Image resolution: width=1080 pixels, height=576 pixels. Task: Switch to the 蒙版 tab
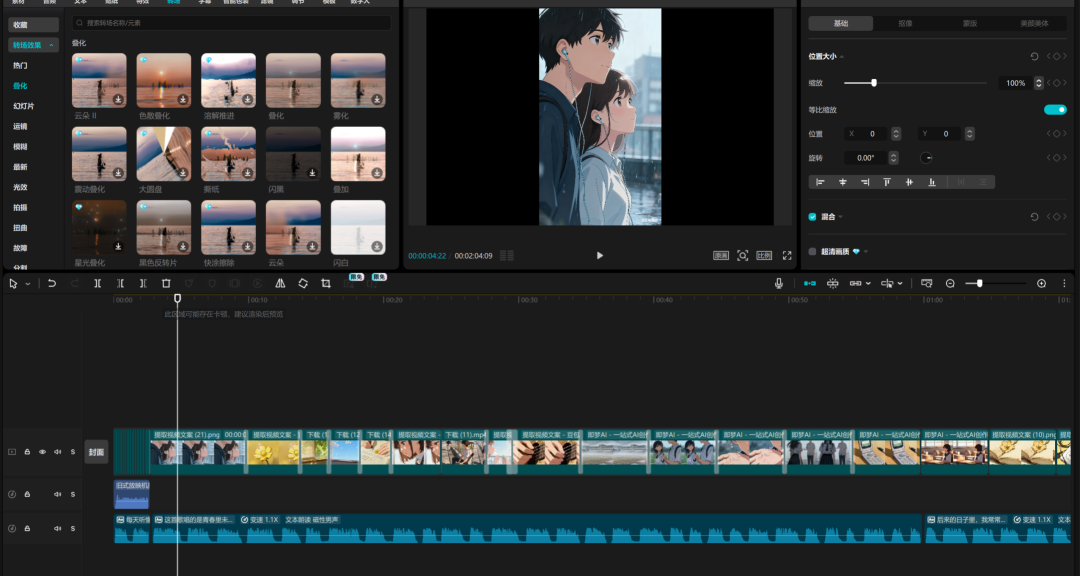coord(970,23)
